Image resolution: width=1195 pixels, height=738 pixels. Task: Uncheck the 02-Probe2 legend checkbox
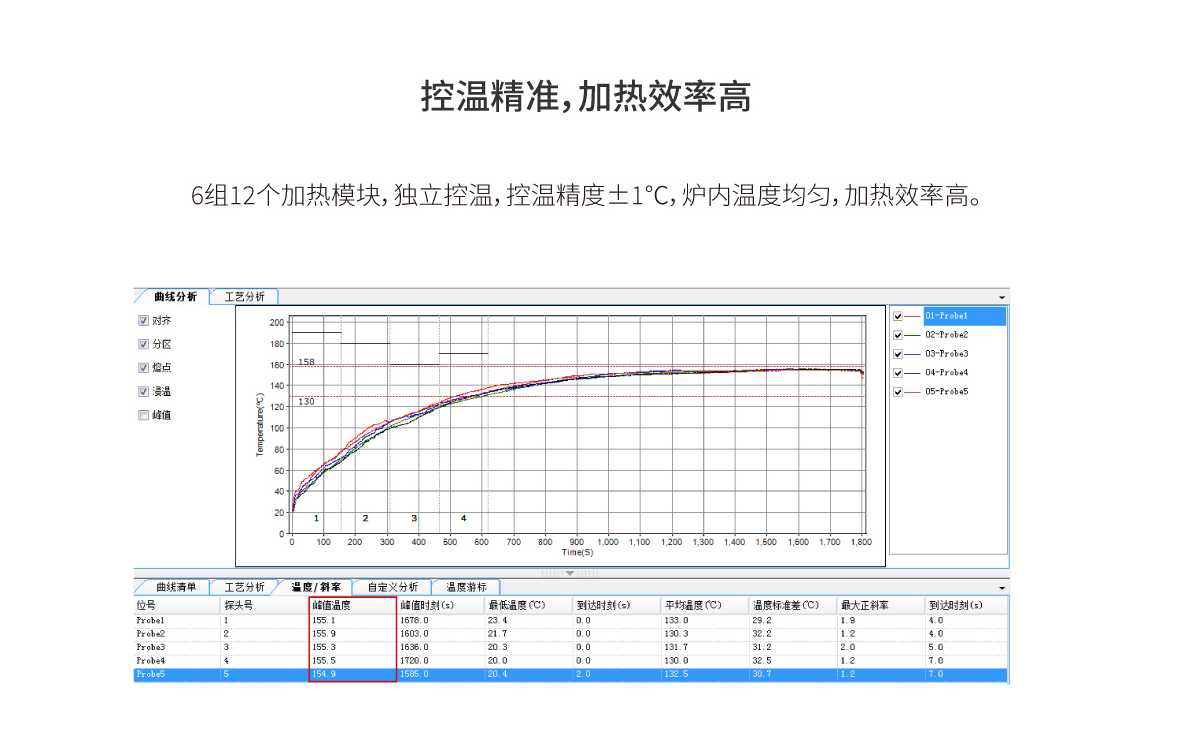(x=898, y=335)
